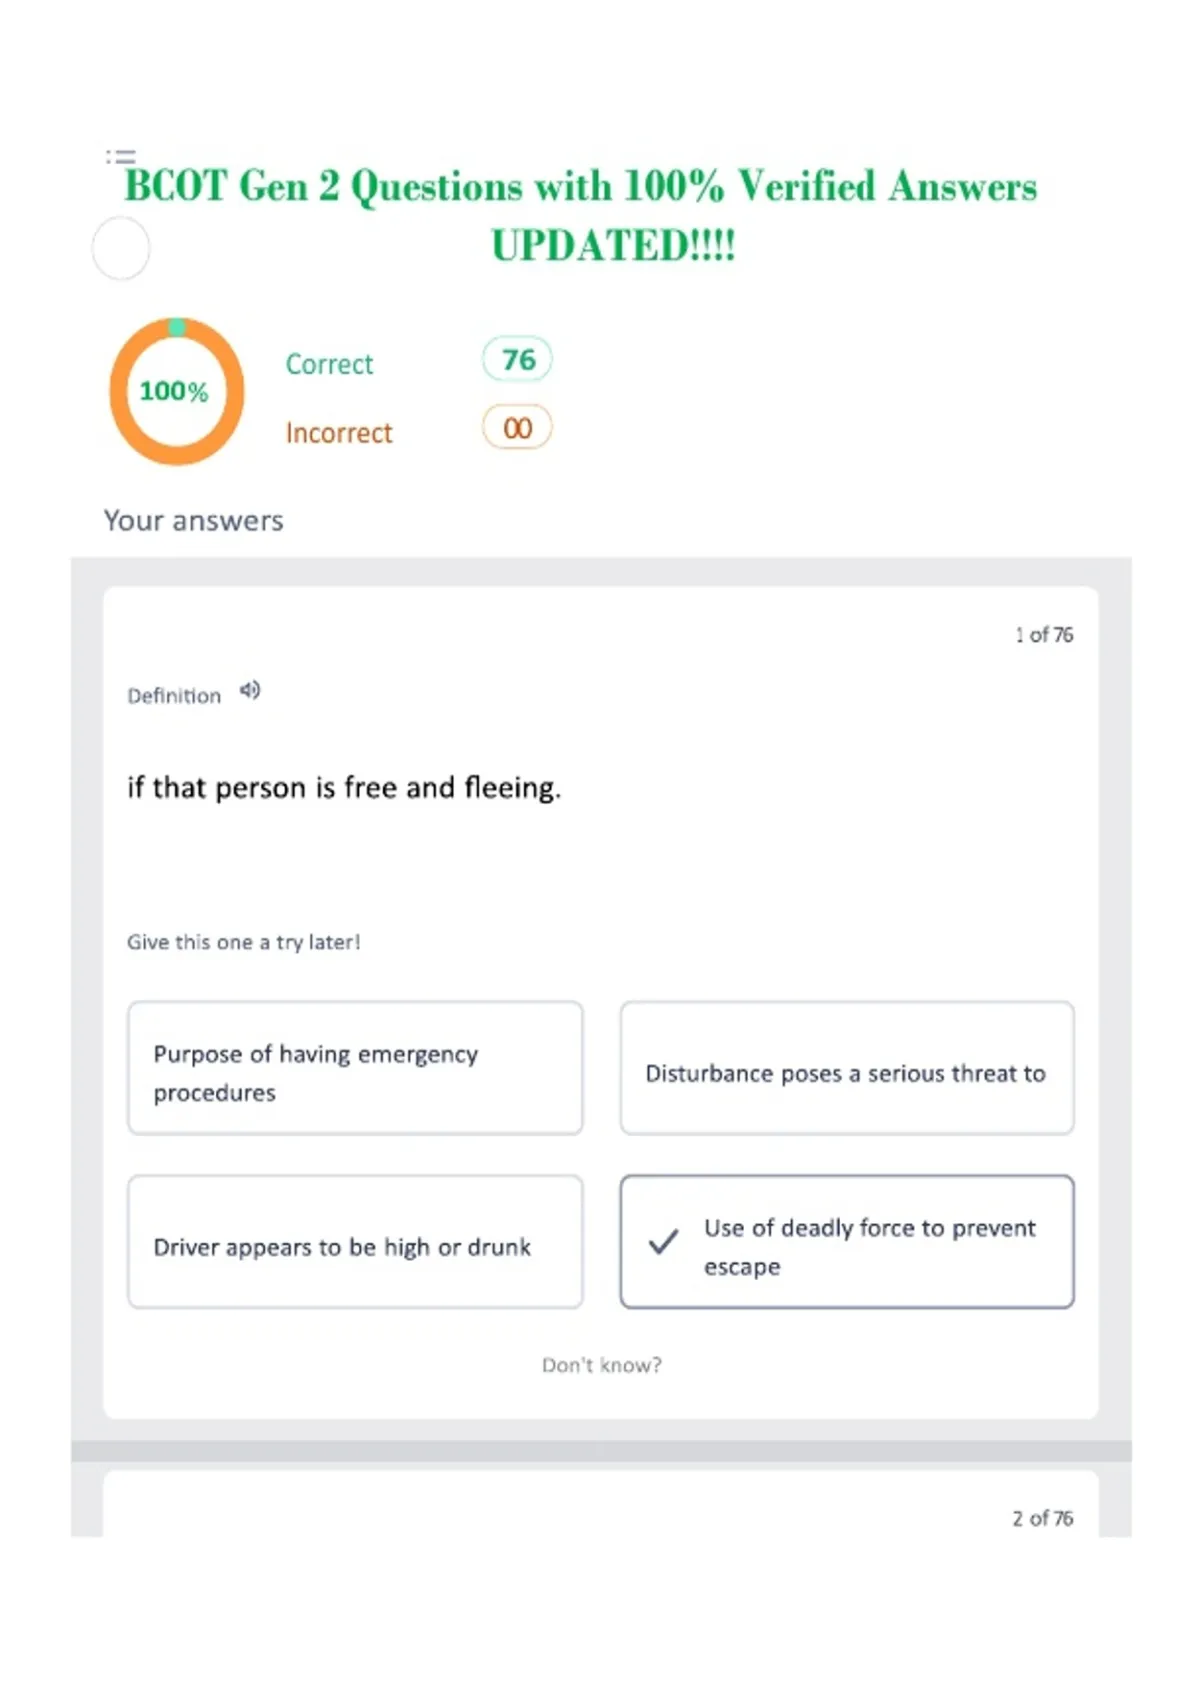
Task: Click the Incorrect count badge 00
Action: coord(517,428)
